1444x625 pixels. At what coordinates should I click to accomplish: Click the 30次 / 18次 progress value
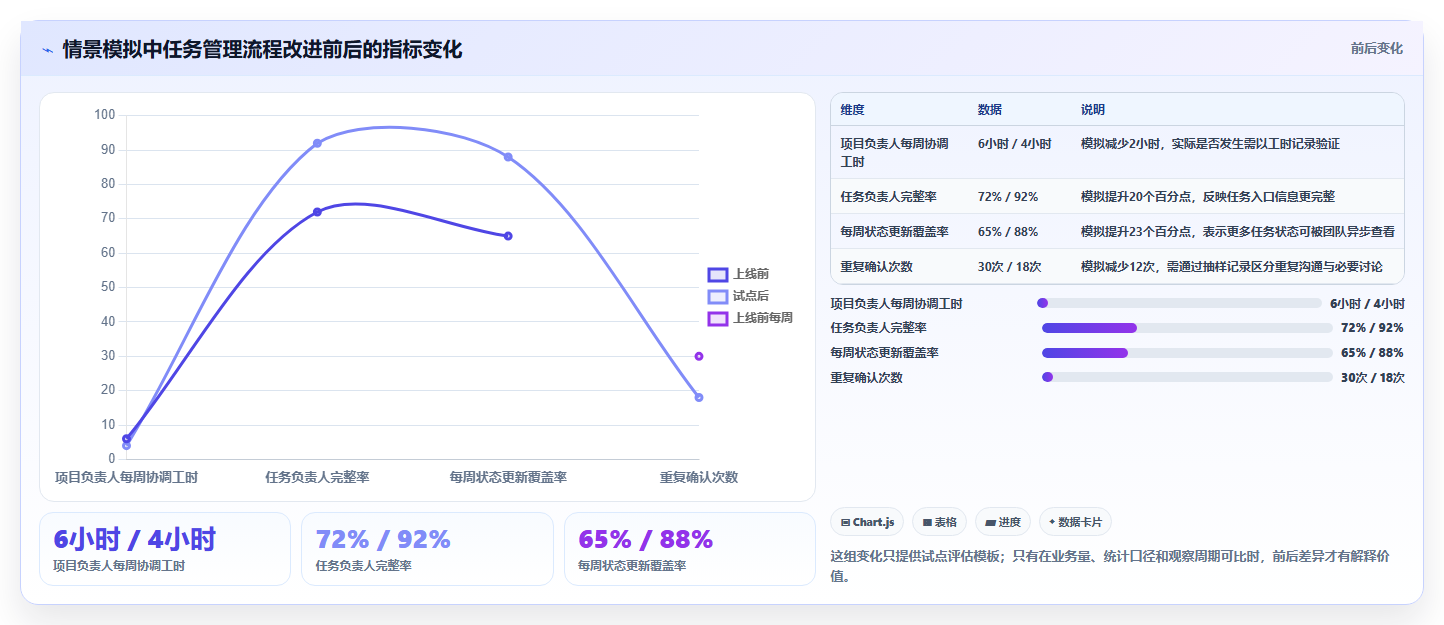pos(1372,377)
